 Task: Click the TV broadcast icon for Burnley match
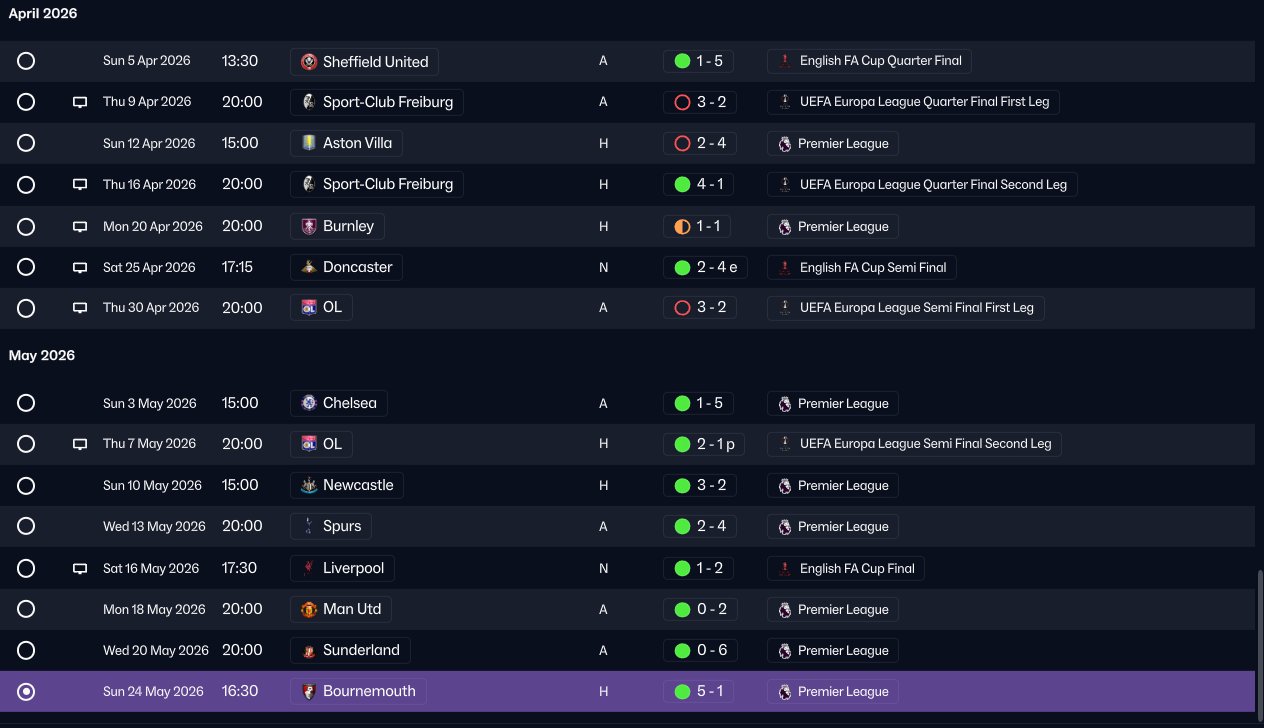[80, 227]
